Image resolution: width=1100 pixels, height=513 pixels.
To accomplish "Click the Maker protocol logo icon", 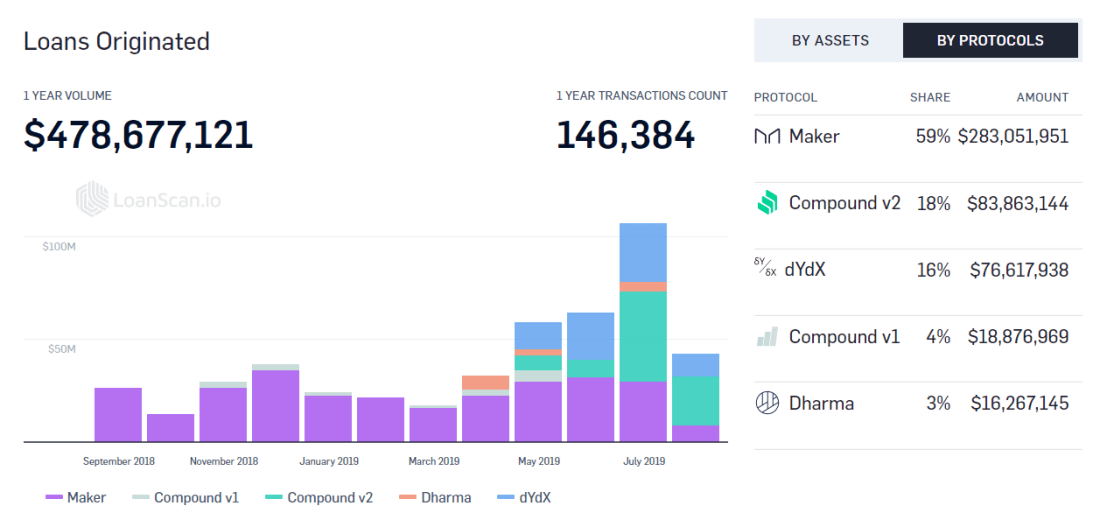I will click(x=767, y=136).
